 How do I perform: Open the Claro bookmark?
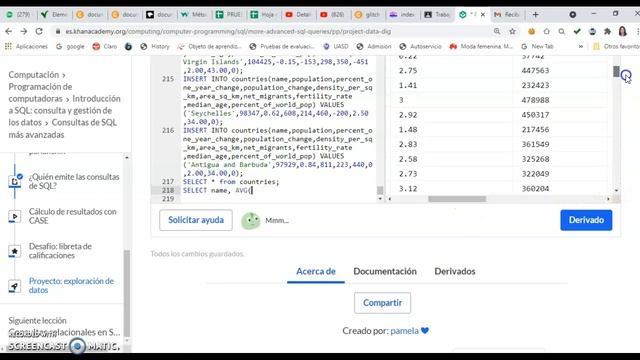(x=105, y=47)
